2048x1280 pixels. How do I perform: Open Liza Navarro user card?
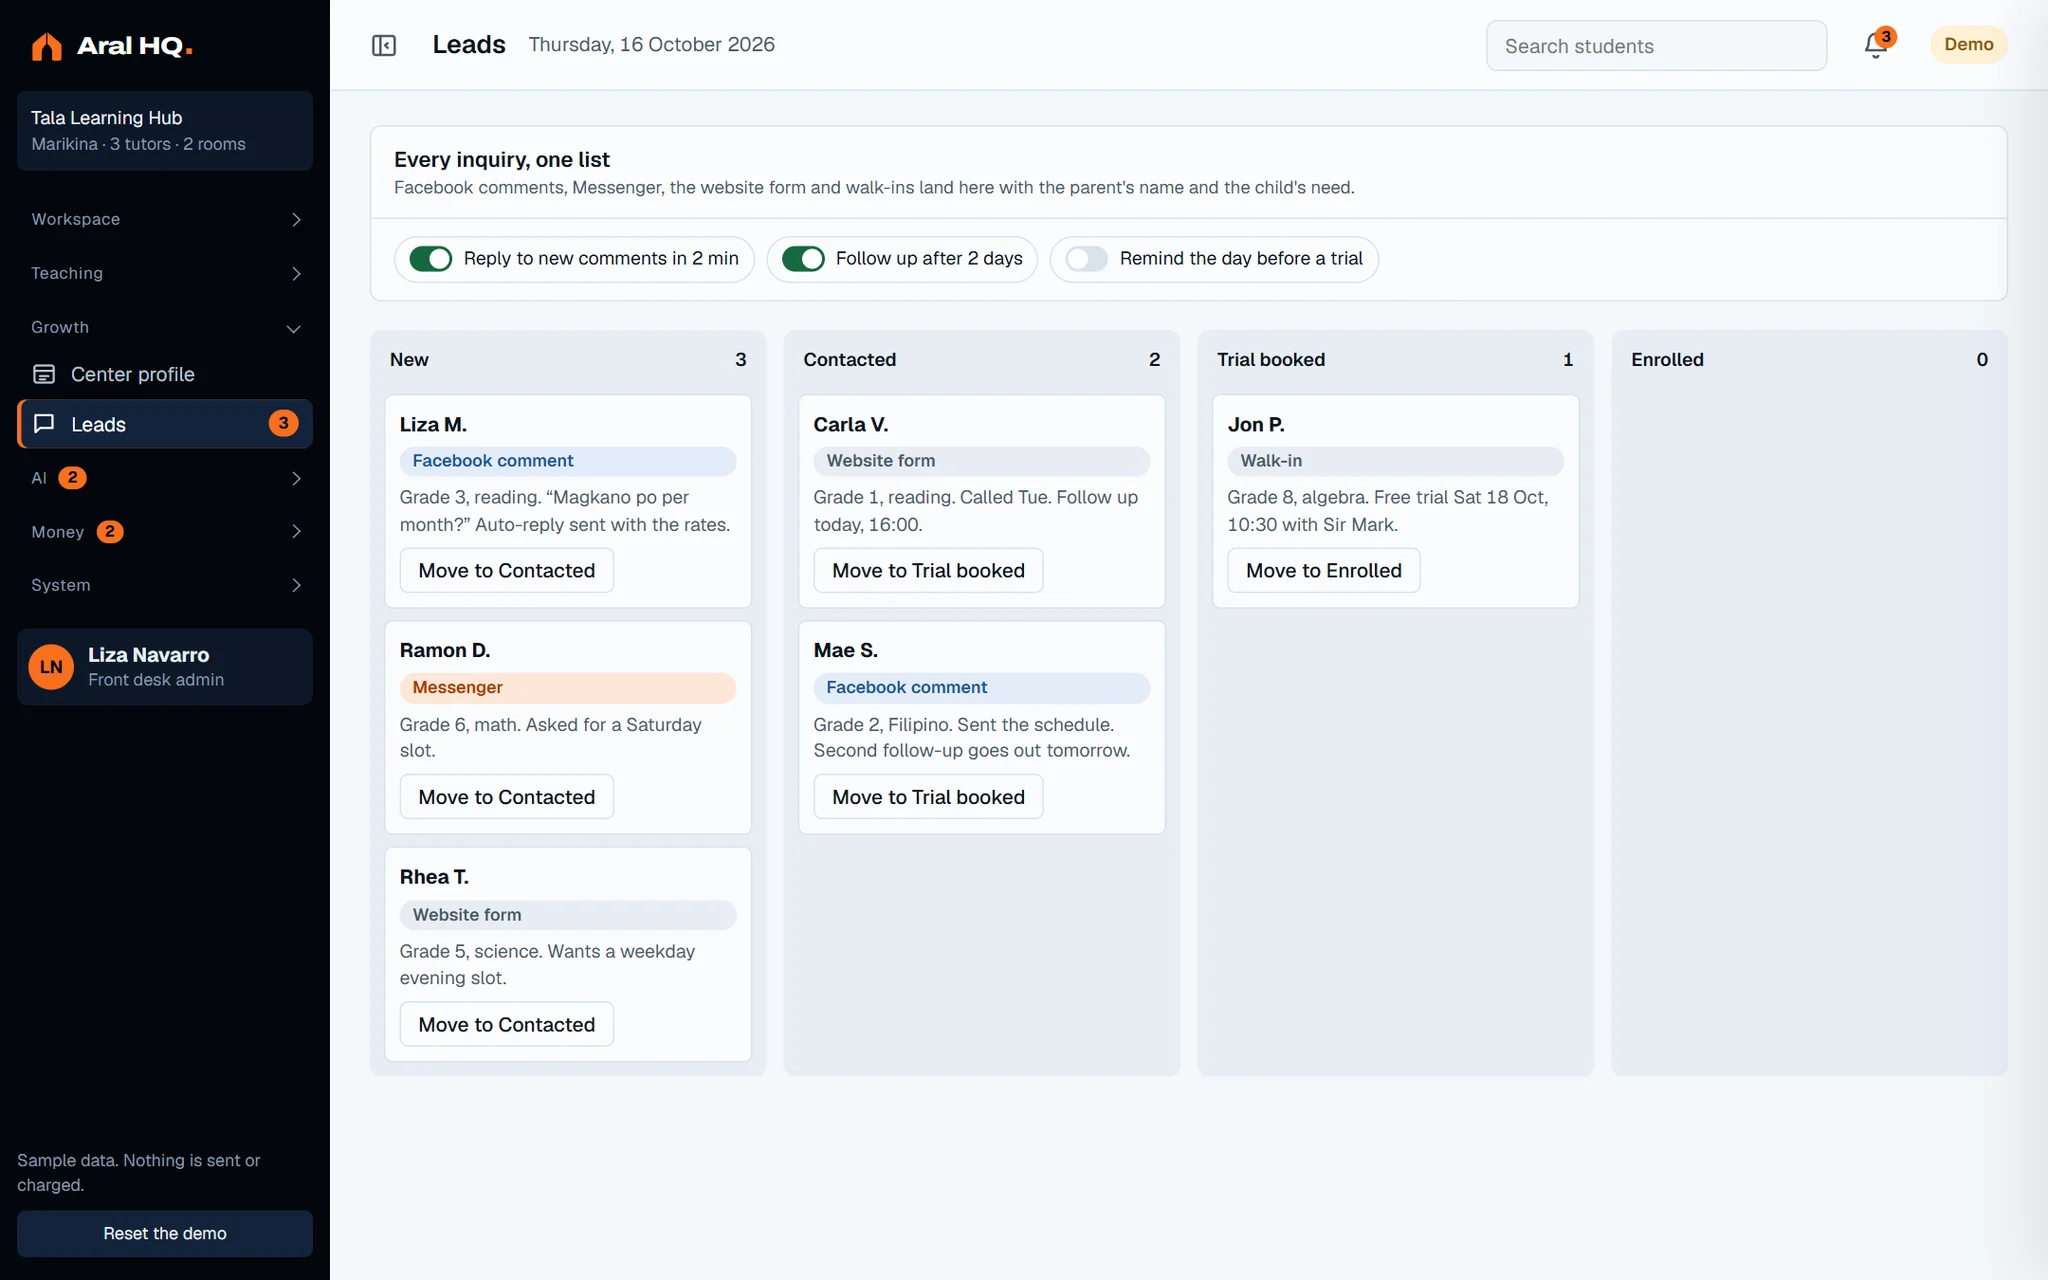pyautogui.click(x=165, y=667)
